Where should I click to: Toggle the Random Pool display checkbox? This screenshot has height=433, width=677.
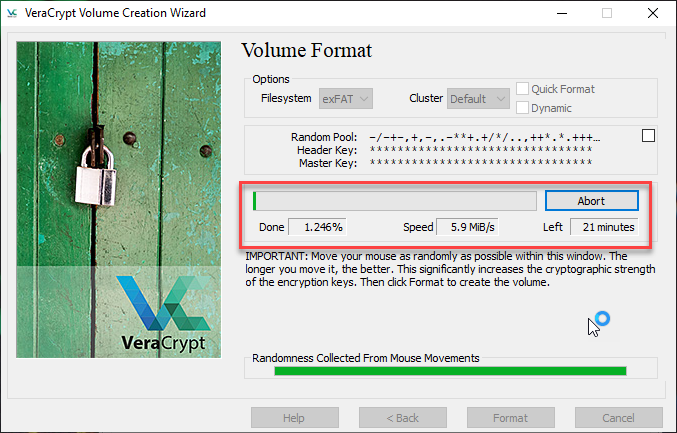[648, 136]
